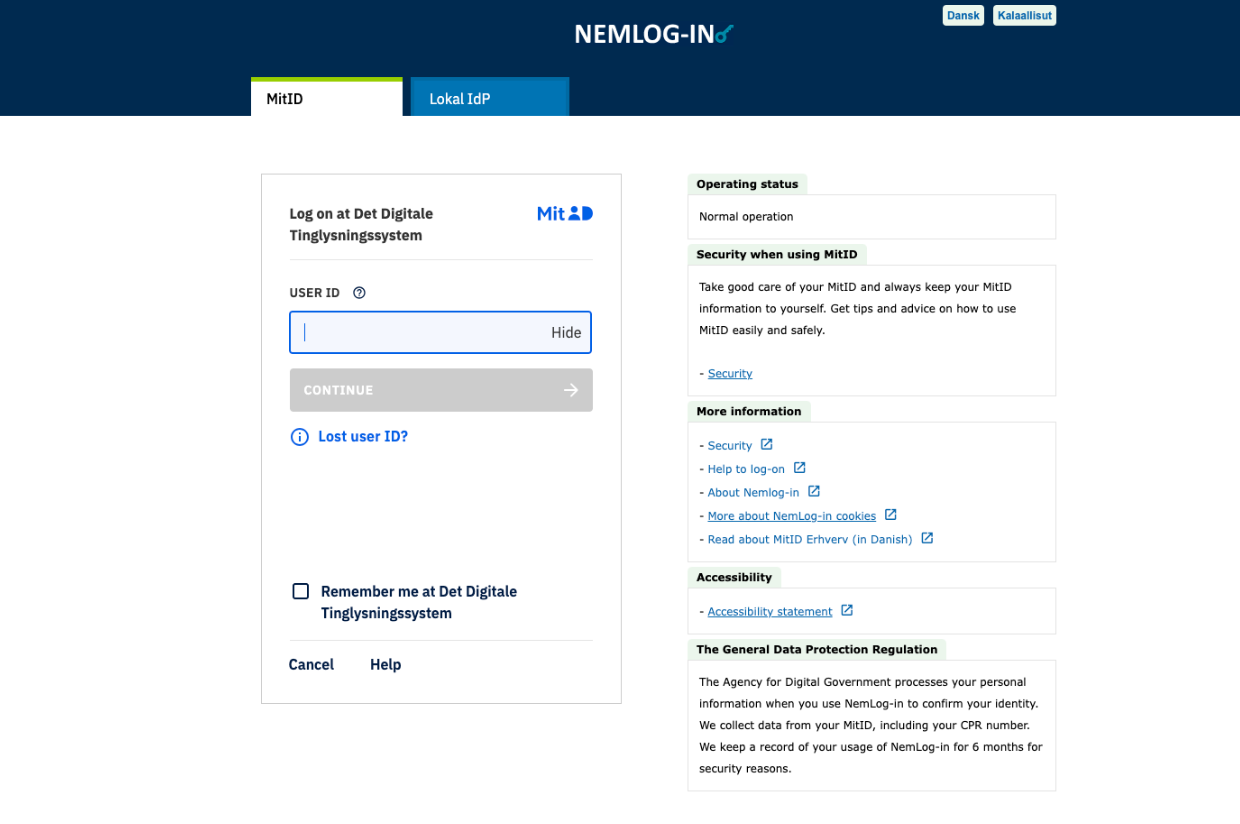Click the Normal operation status text
This screenshot has height=824, width=1240.
(x=746, y=217)
